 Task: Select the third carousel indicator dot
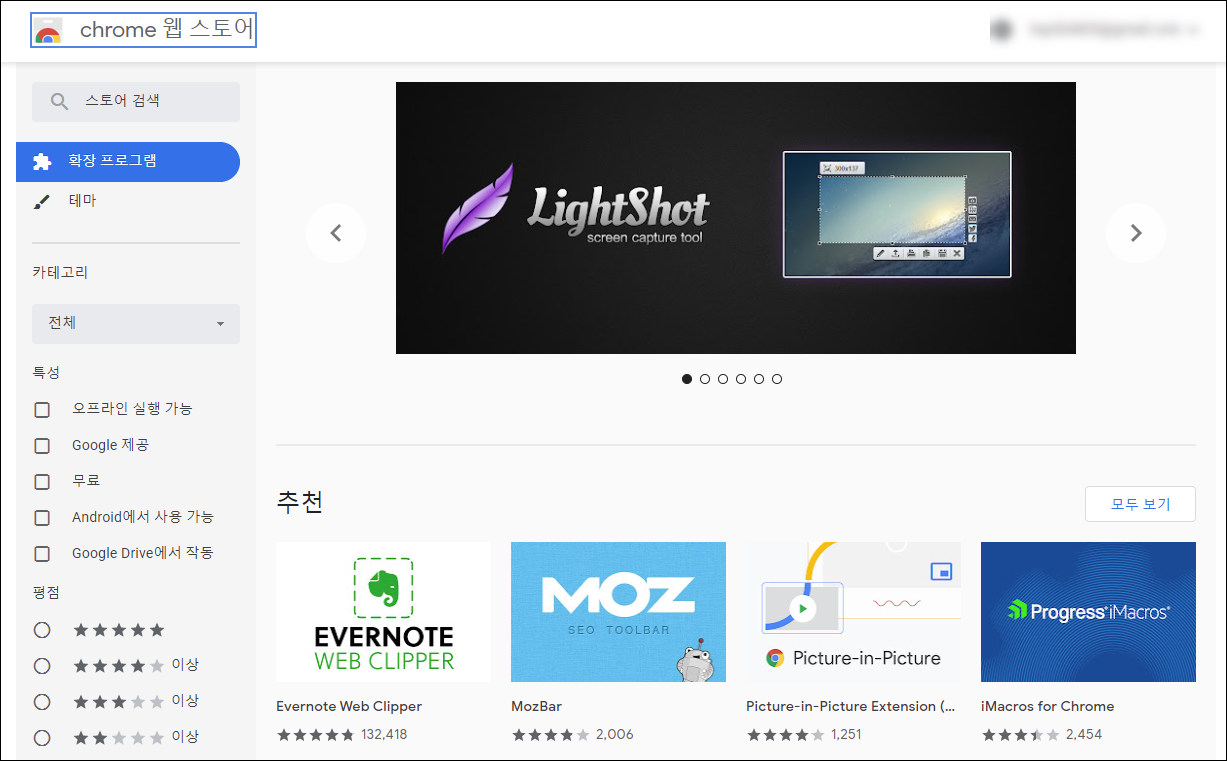coord(723,379)
